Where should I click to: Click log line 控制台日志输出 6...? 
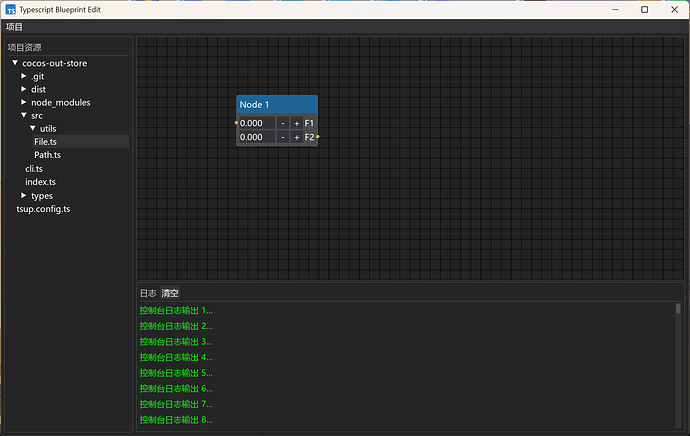click(176, 388)
